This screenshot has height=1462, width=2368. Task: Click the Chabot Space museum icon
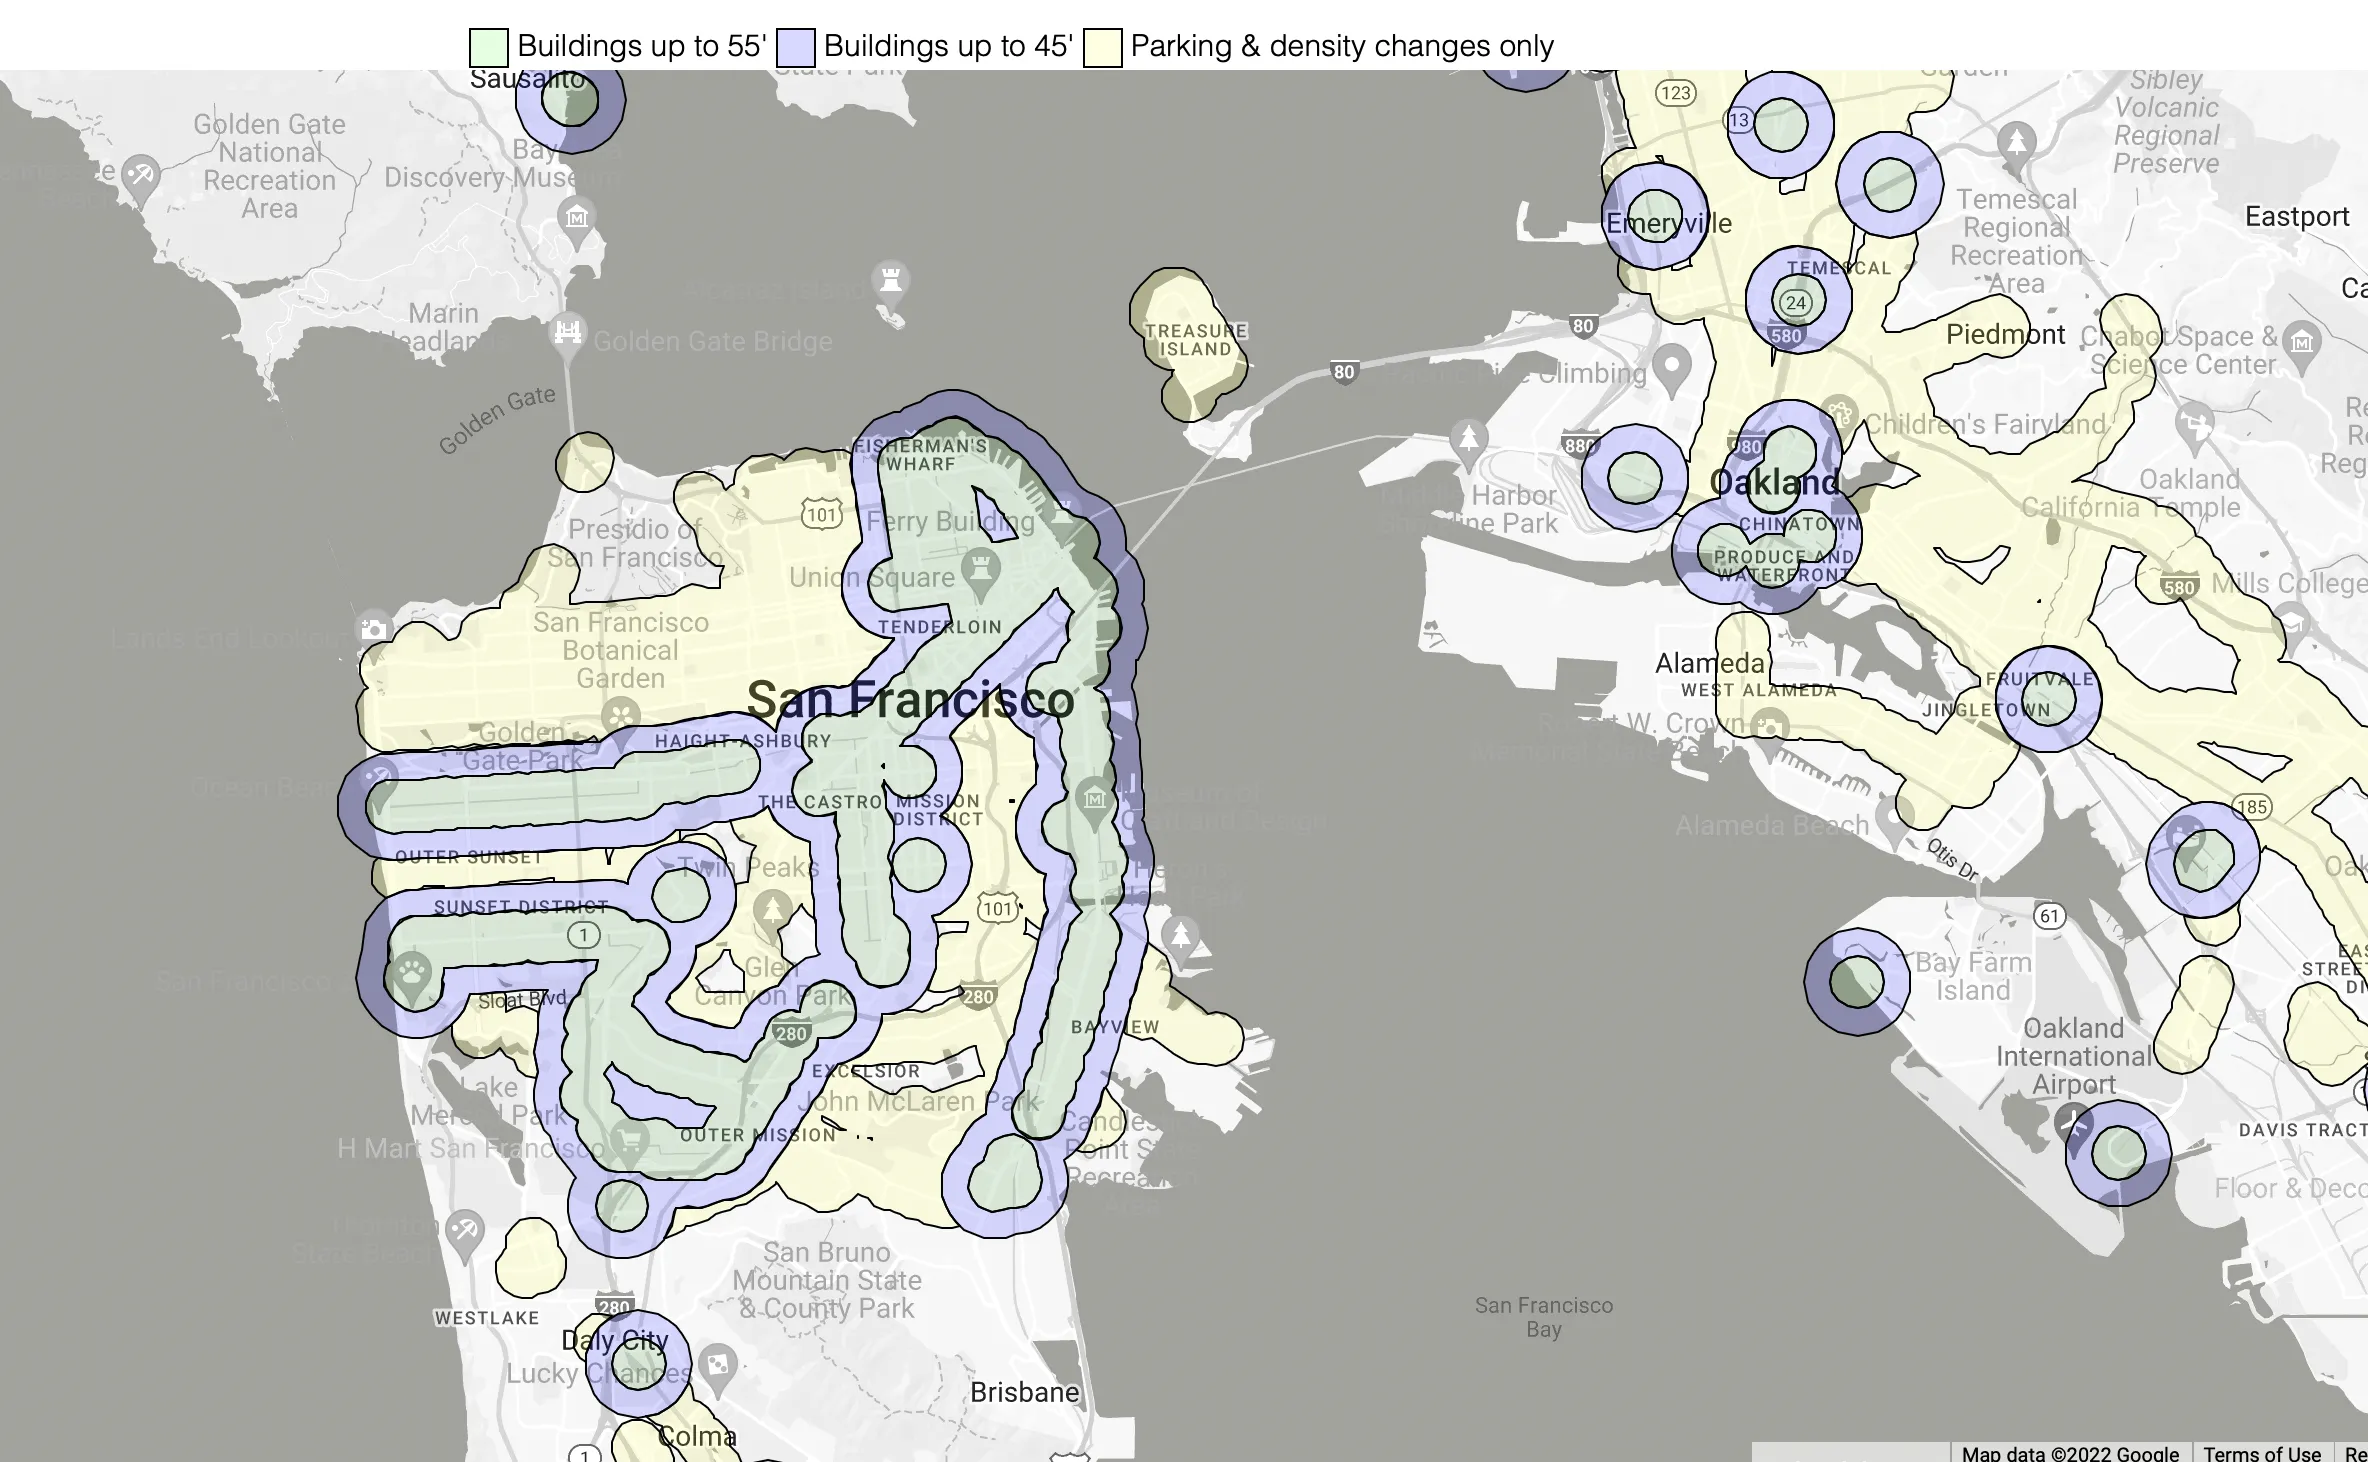point(2302,343)
